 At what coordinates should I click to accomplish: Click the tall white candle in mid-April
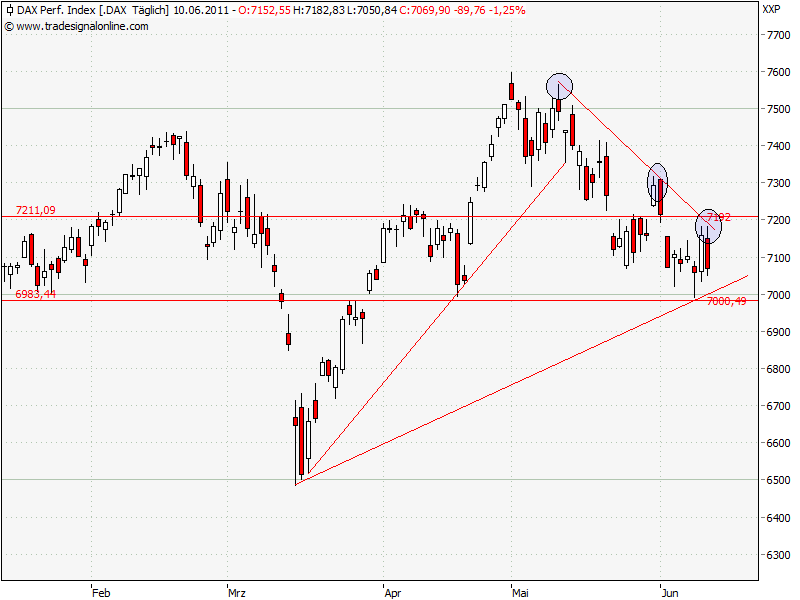click(x=470, y=223)
